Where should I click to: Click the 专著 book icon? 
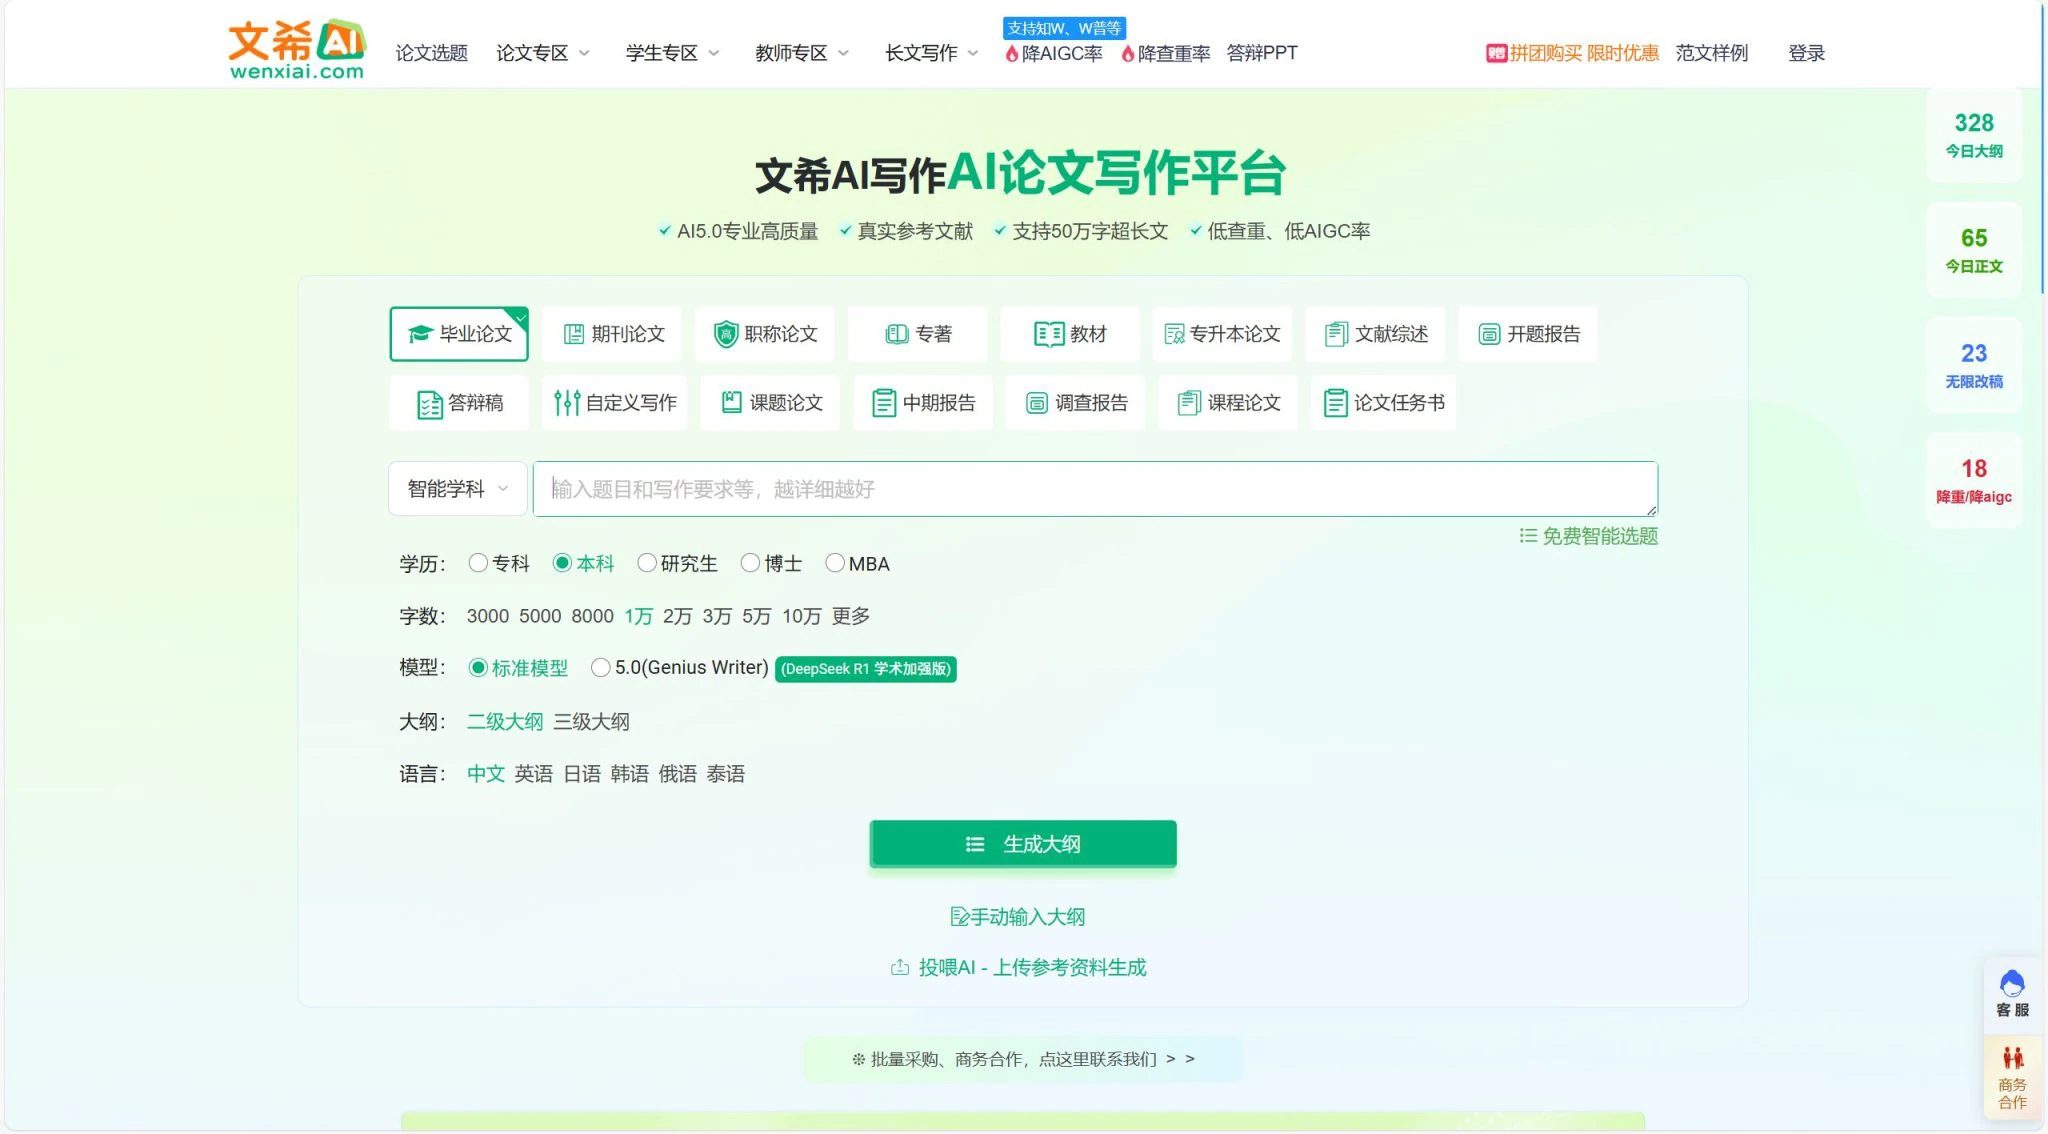[x=897, y=334]
